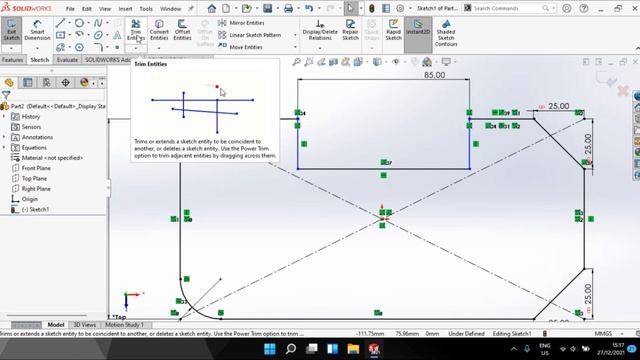
Task: Click the Rebuild traffic light icon
Action: [x=371, y=8]
